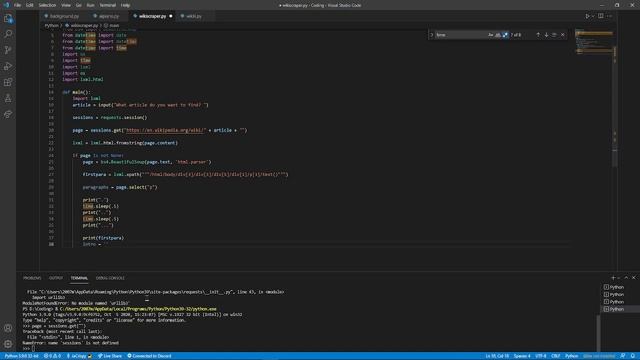640x360 pixels.
Task: Open the Testing flask view
Action: pyautogui.click(x=8, y=98)
